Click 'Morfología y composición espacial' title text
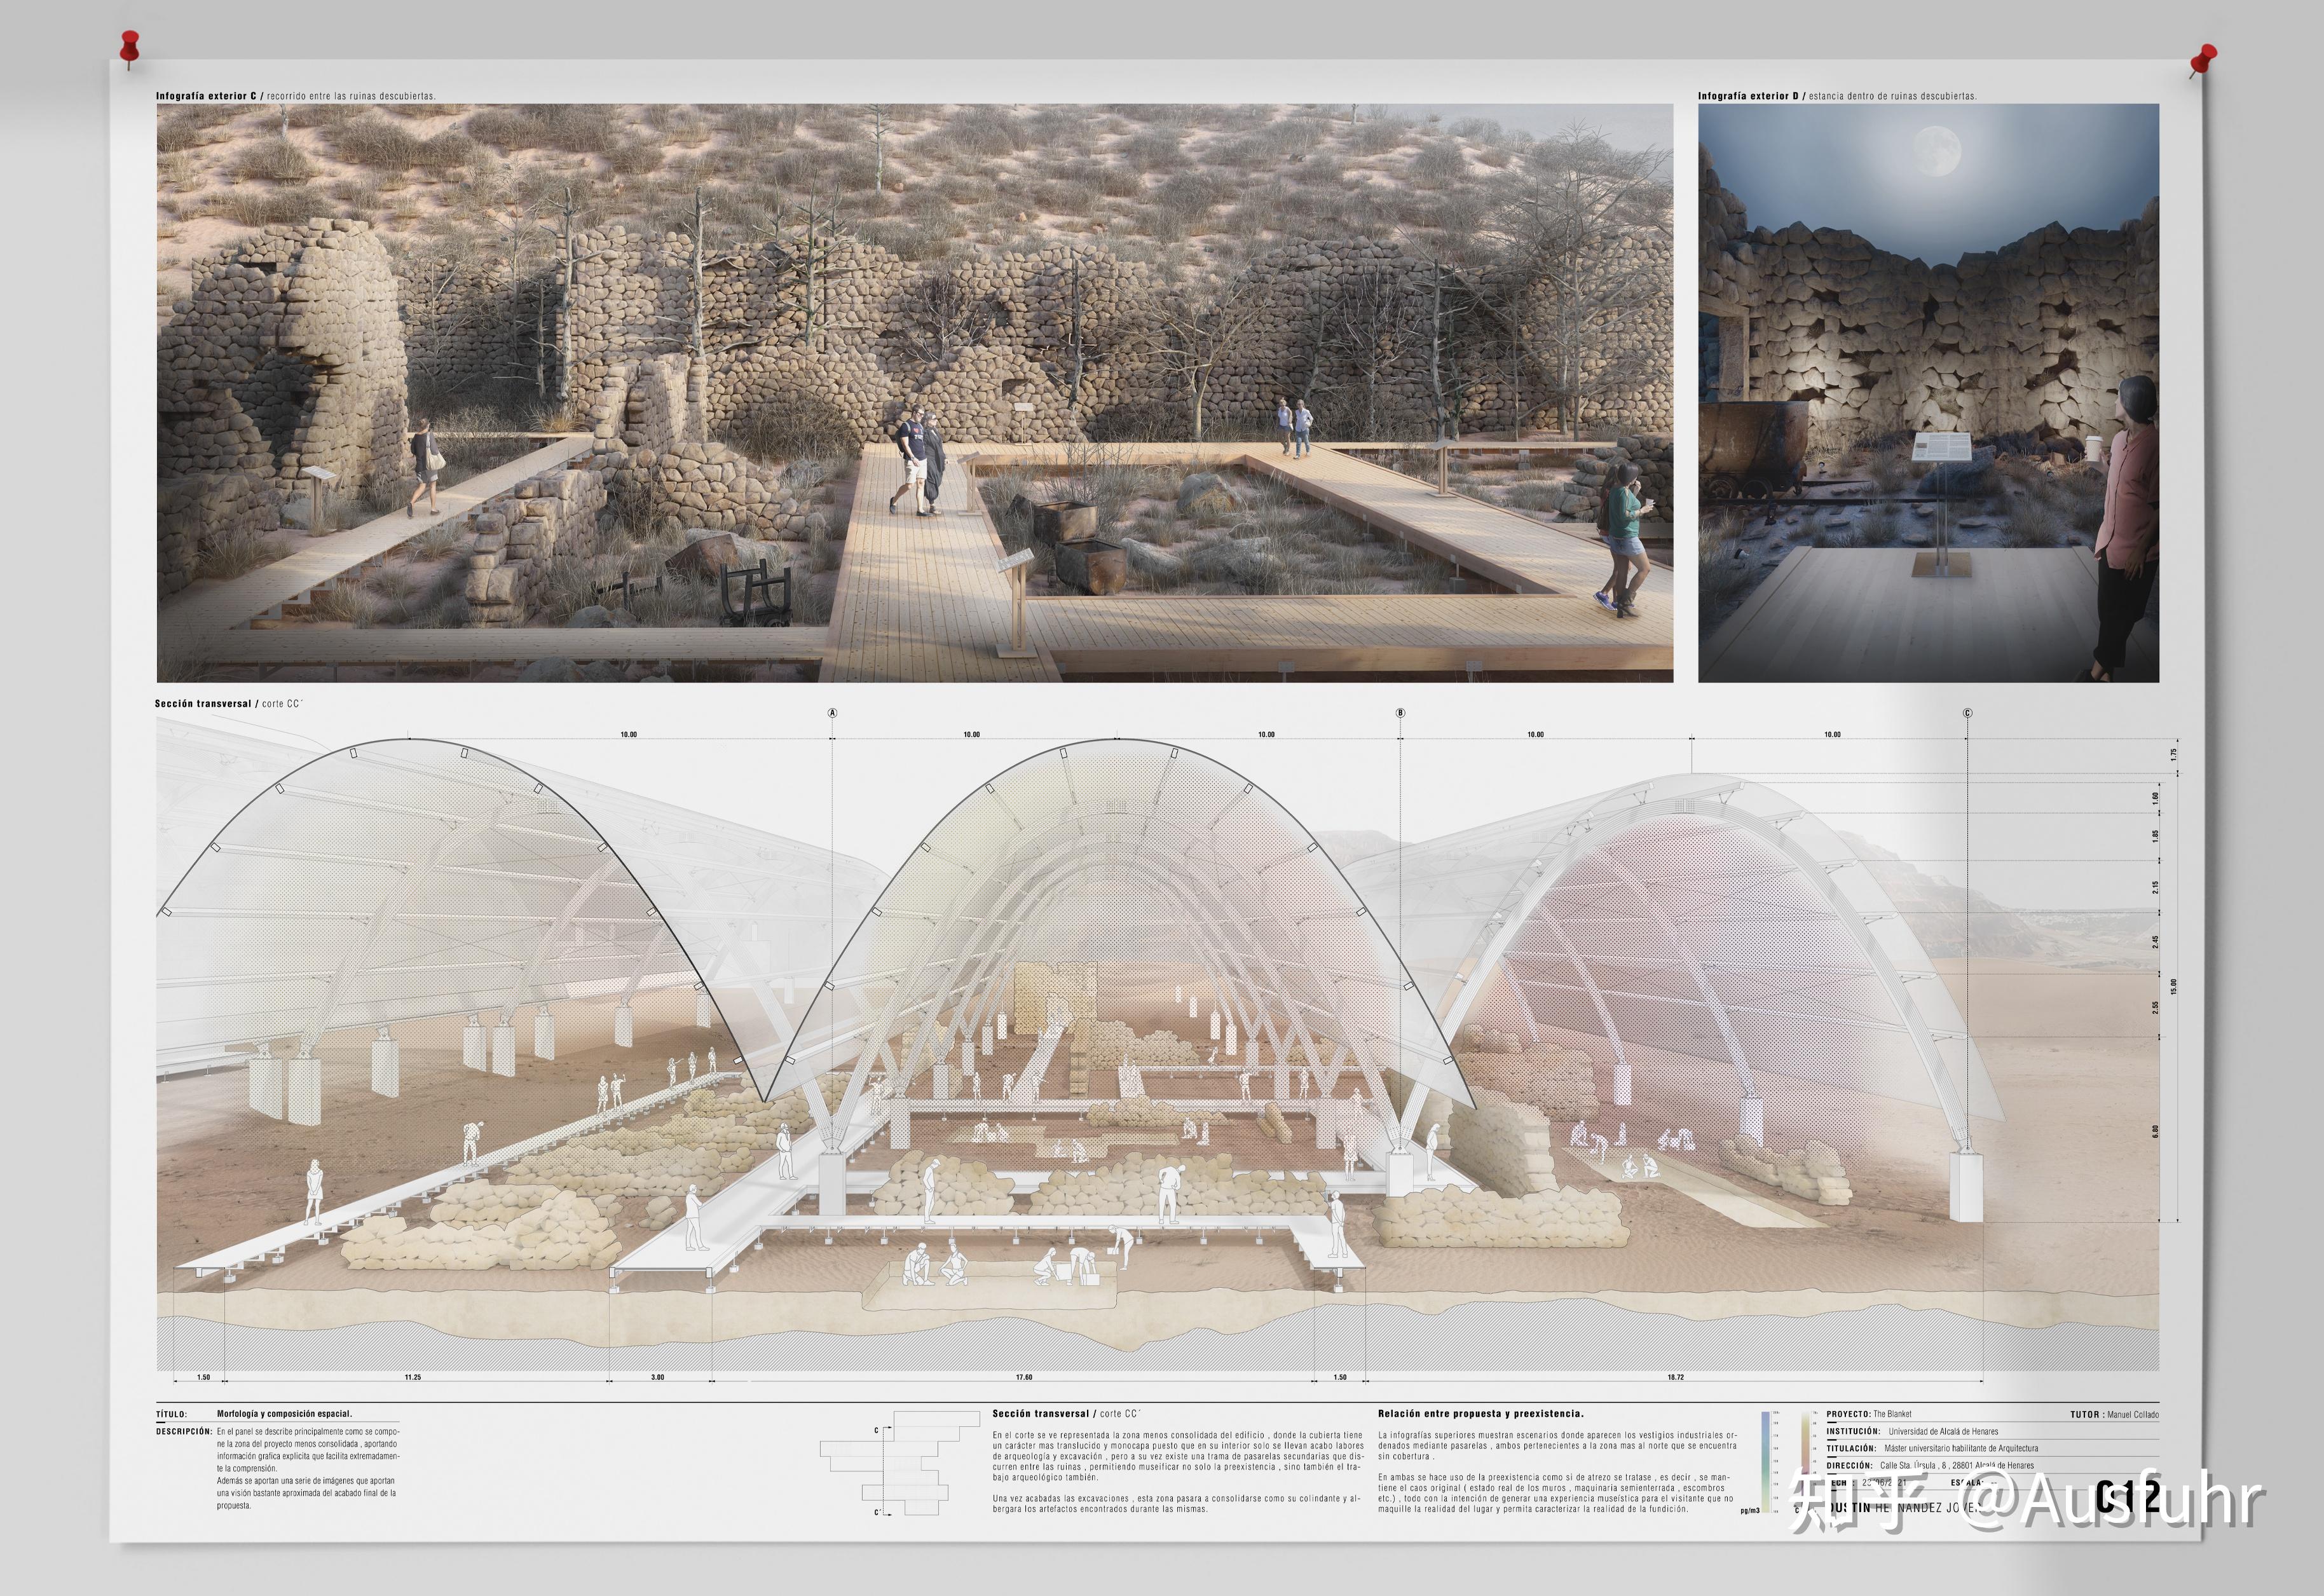 coord(284,1414)
